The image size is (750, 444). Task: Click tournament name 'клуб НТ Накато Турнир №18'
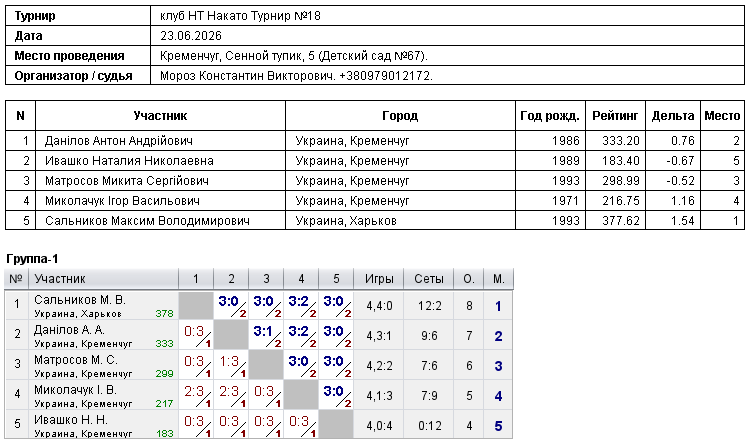(240, 16)
